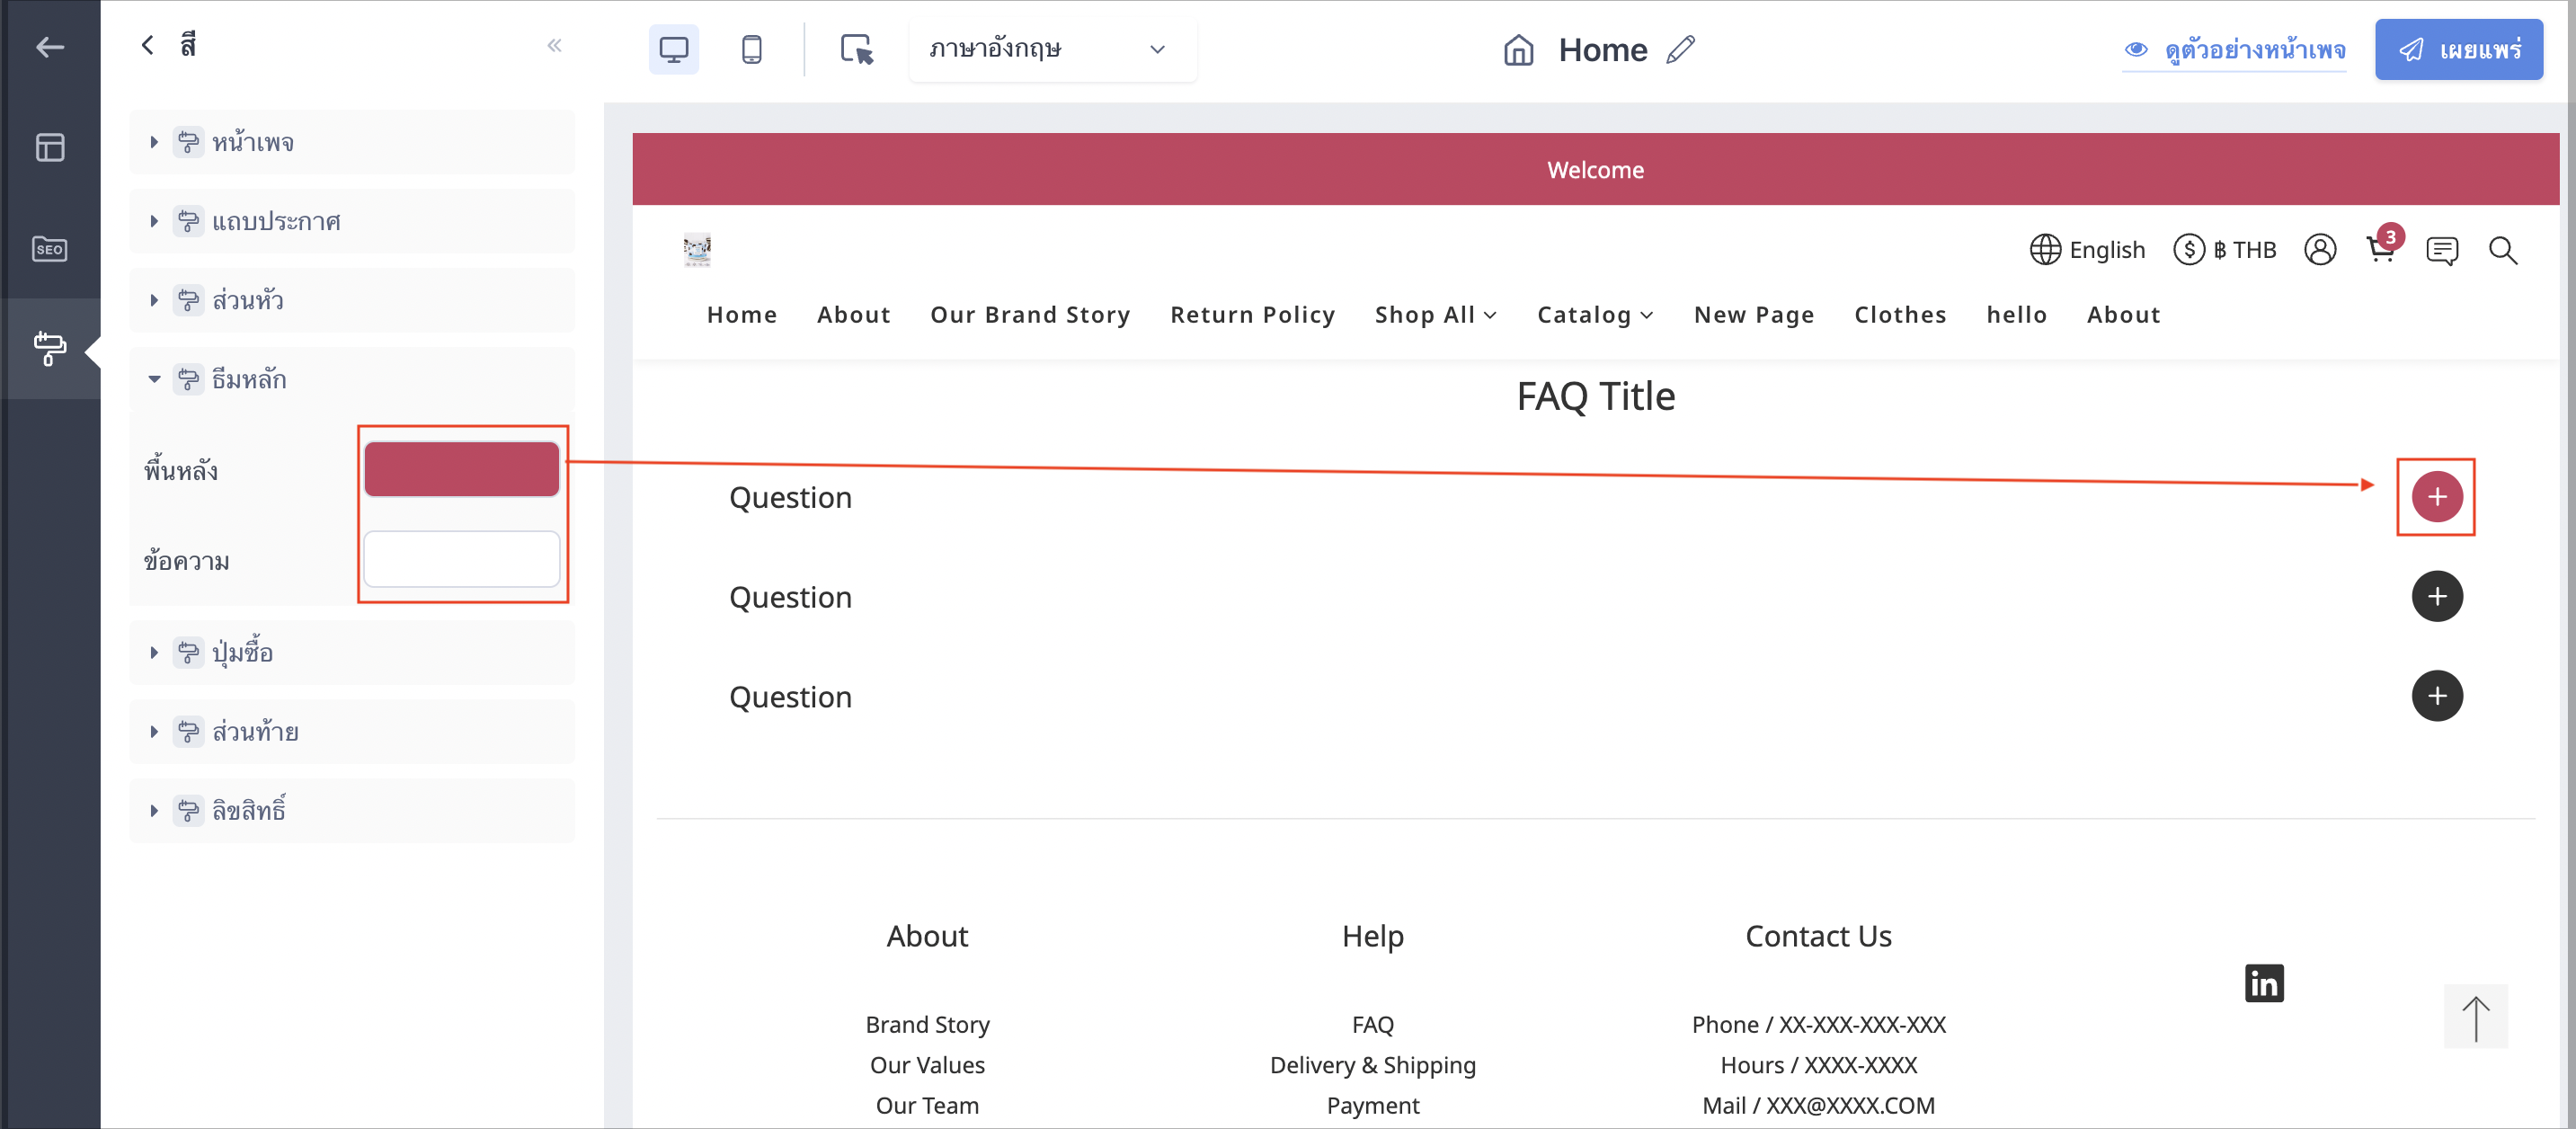Open the LinkedIn footer icon
The width and height of the screenshot is (2576, 1129).
pos(2264,982)
